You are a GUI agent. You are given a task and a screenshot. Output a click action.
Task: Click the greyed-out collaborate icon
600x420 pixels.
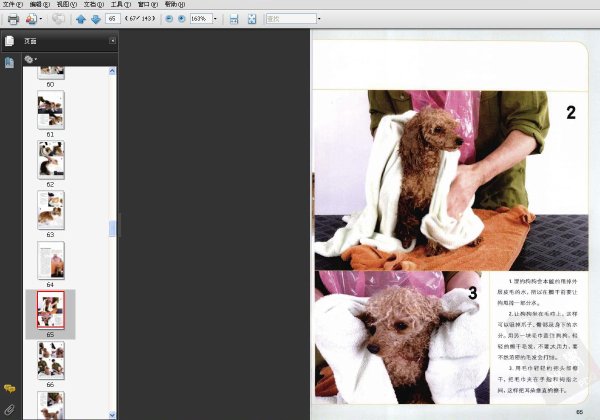coord(58,19)
